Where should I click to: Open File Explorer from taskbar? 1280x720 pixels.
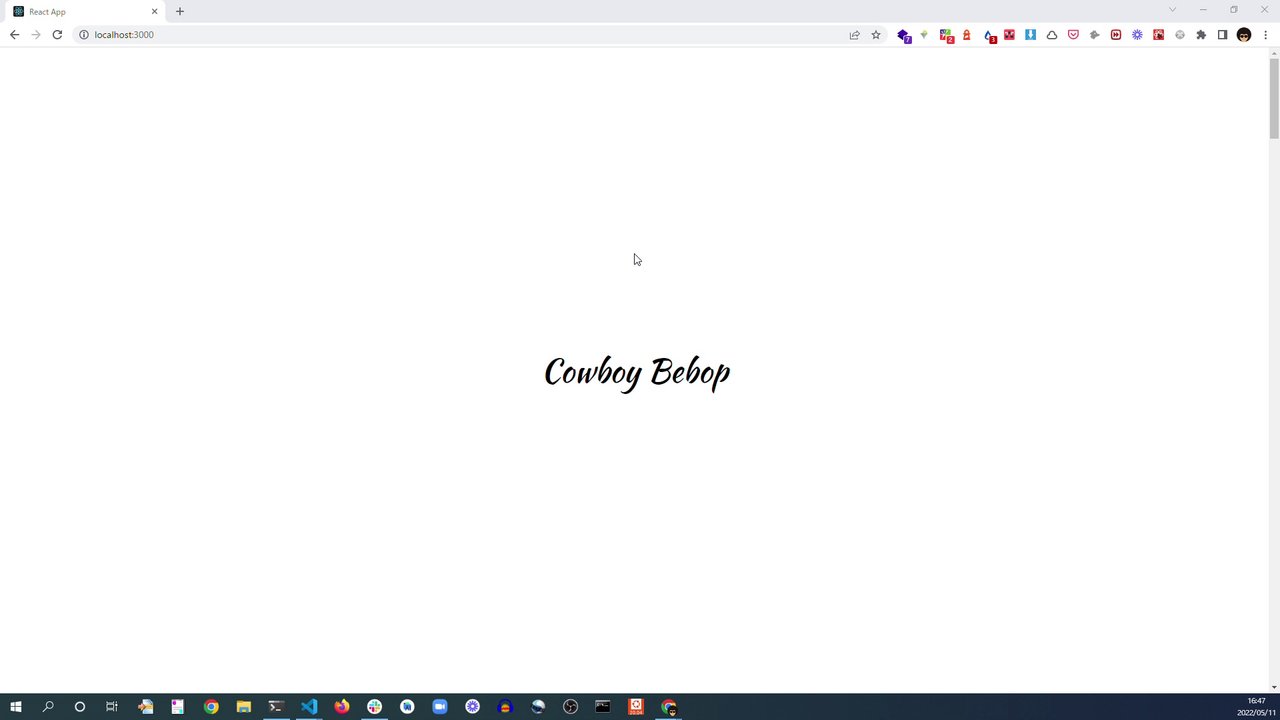tap(243, 707)
